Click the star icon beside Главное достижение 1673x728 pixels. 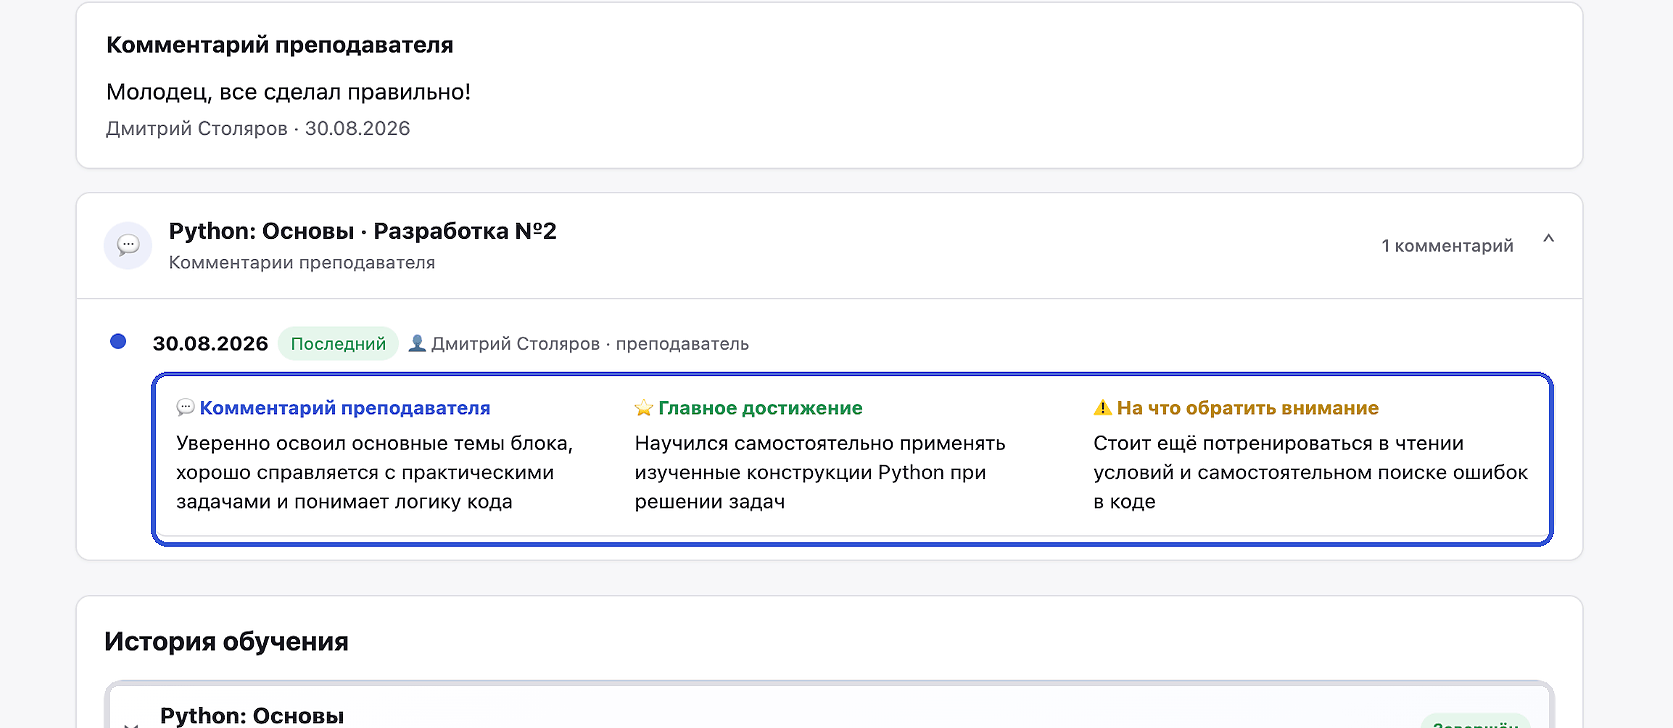(x=644, y=408)
